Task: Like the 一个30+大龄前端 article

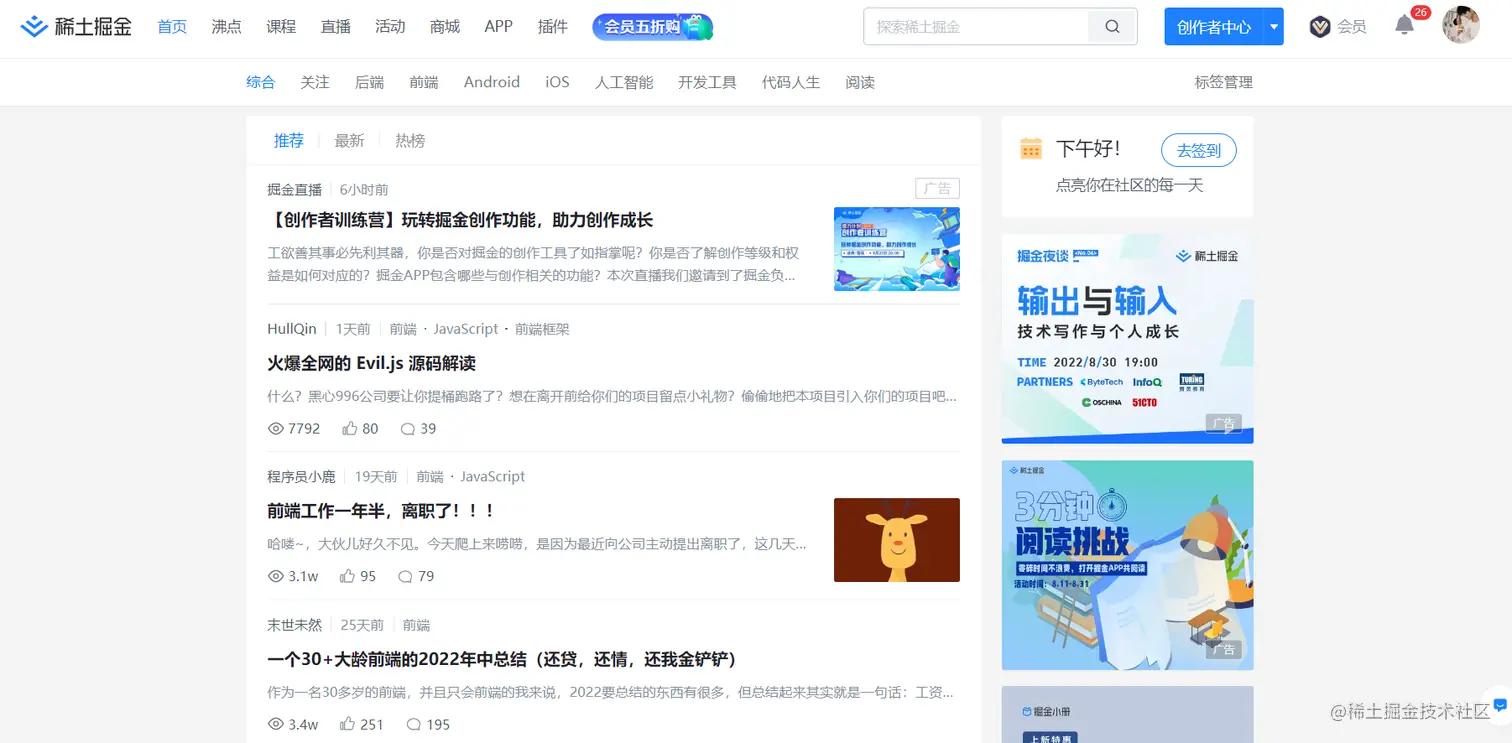Action: tap(349, 724)
